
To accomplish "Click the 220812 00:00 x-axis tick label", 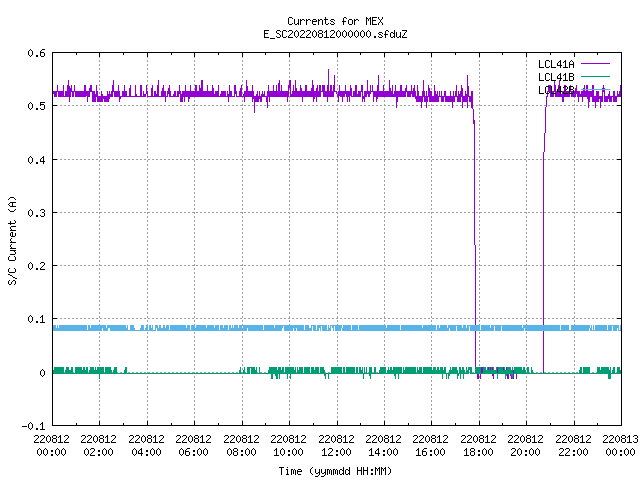I will 51,446.
